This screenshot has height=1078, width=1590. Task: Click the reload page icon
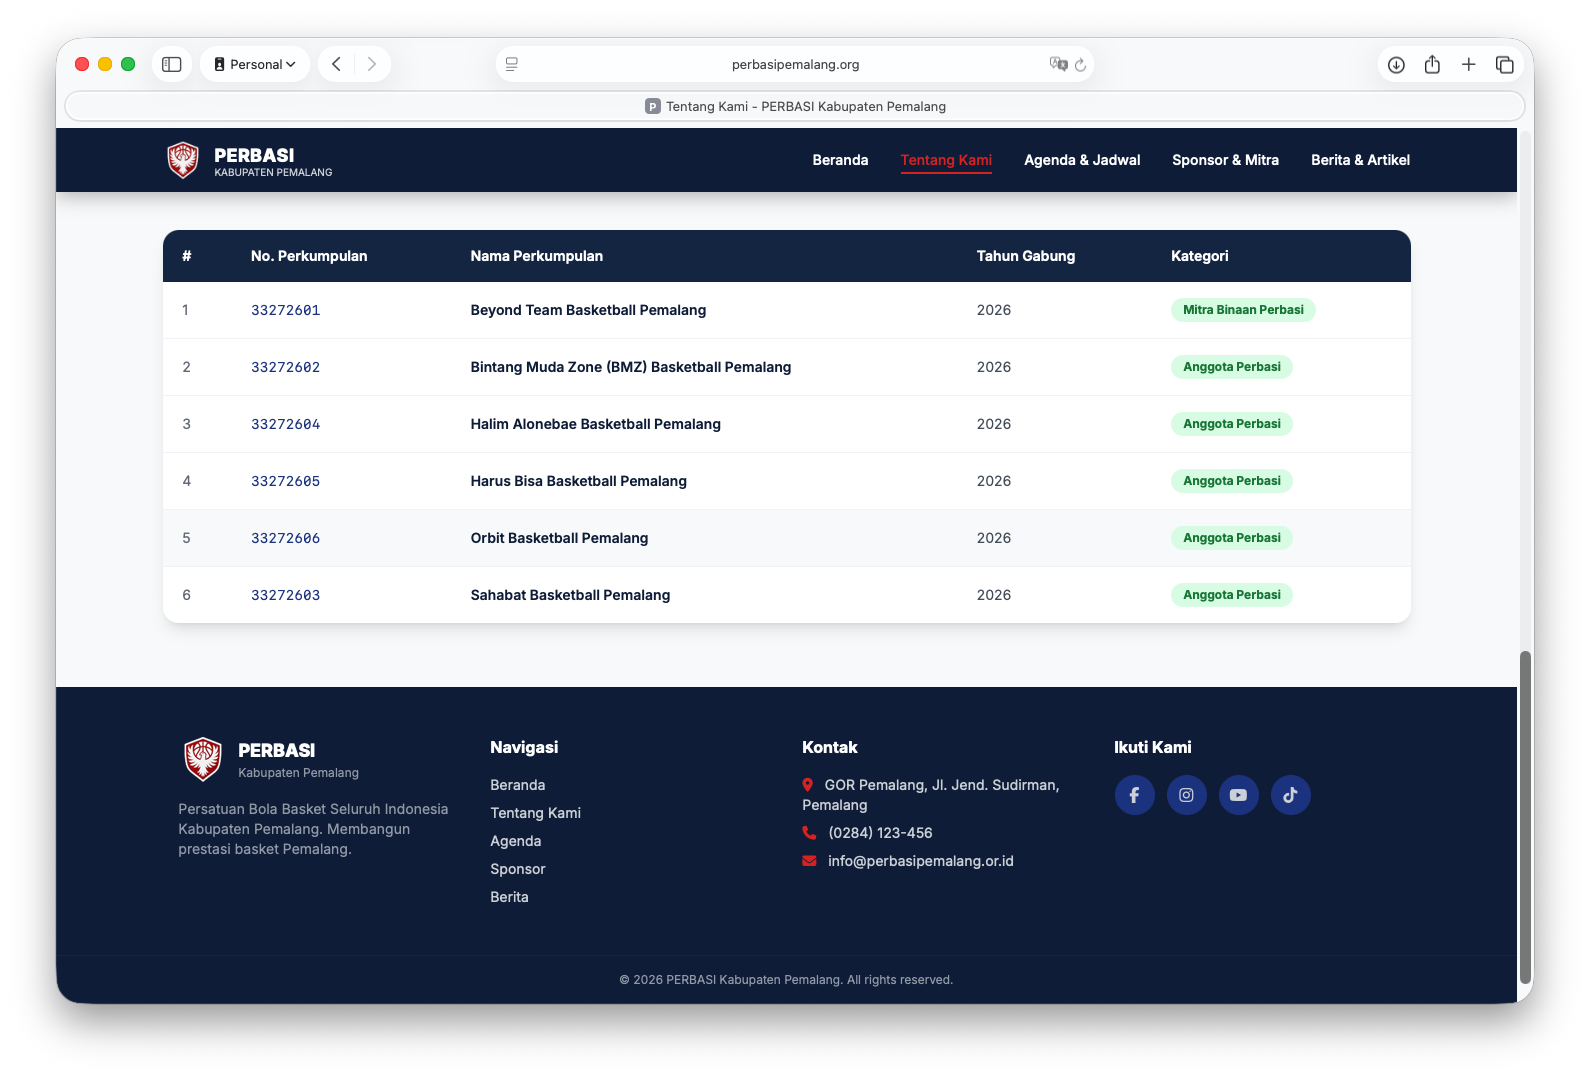point(1080,64)
